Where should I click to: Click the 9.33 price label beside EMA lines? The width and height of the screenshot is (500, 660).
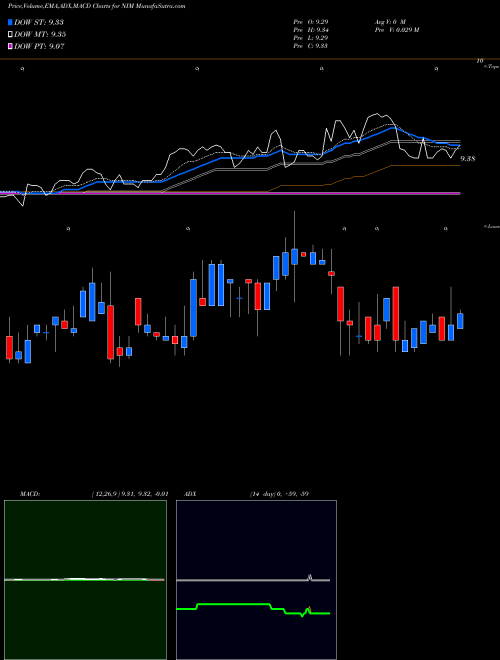click(x=468, y=159)
